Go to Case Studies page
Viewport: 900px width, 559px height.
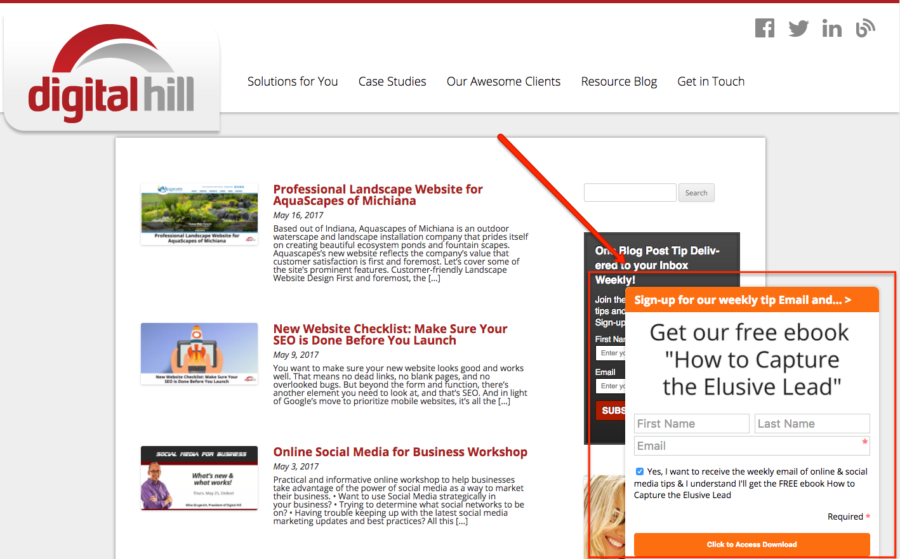392,81
